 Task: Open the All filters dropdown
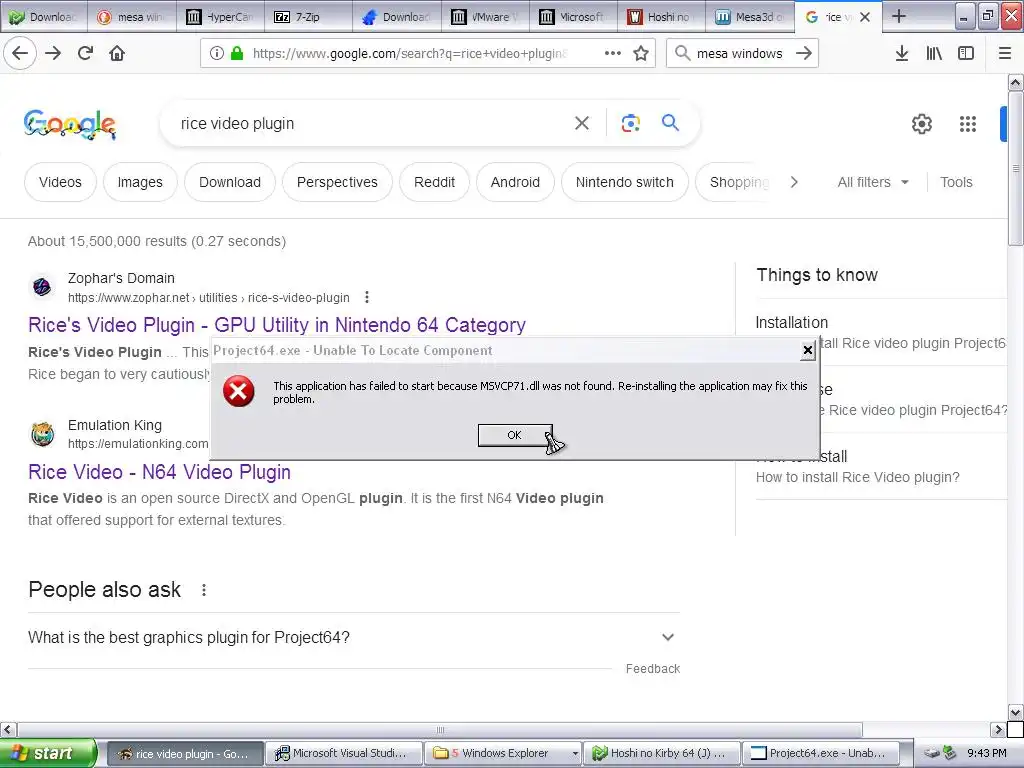[873, 182]
